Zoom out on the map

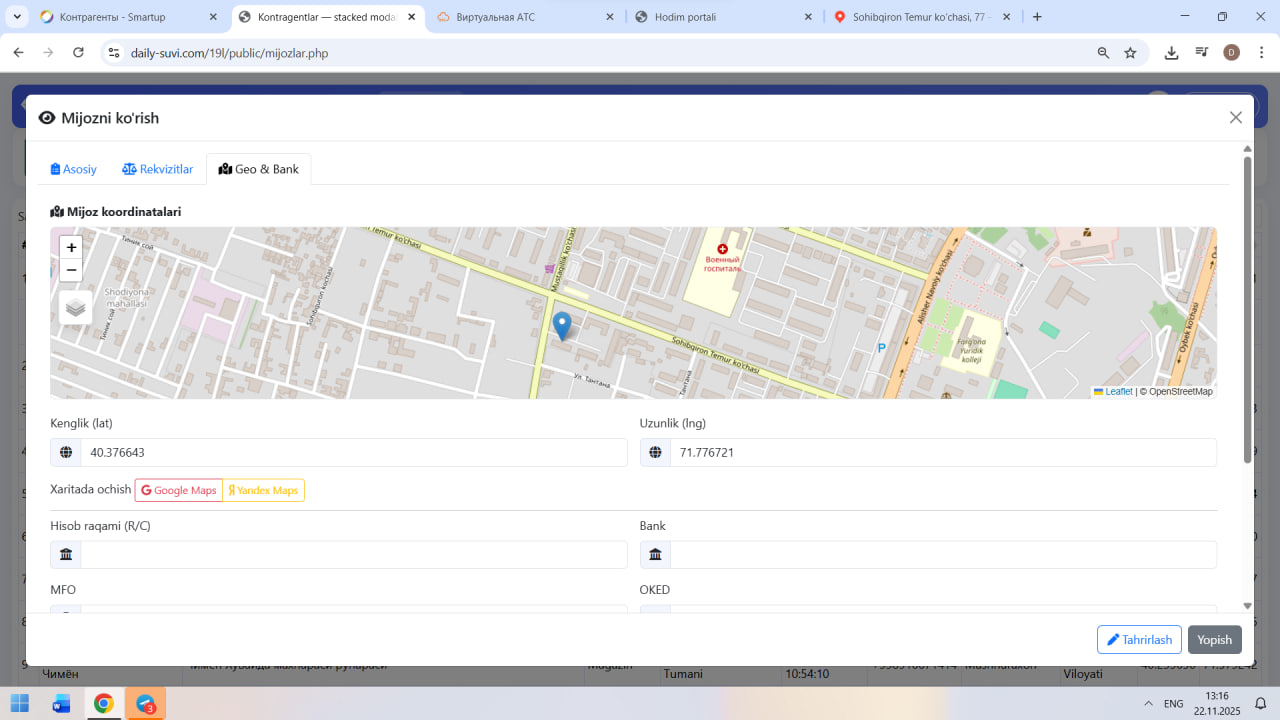71,270
